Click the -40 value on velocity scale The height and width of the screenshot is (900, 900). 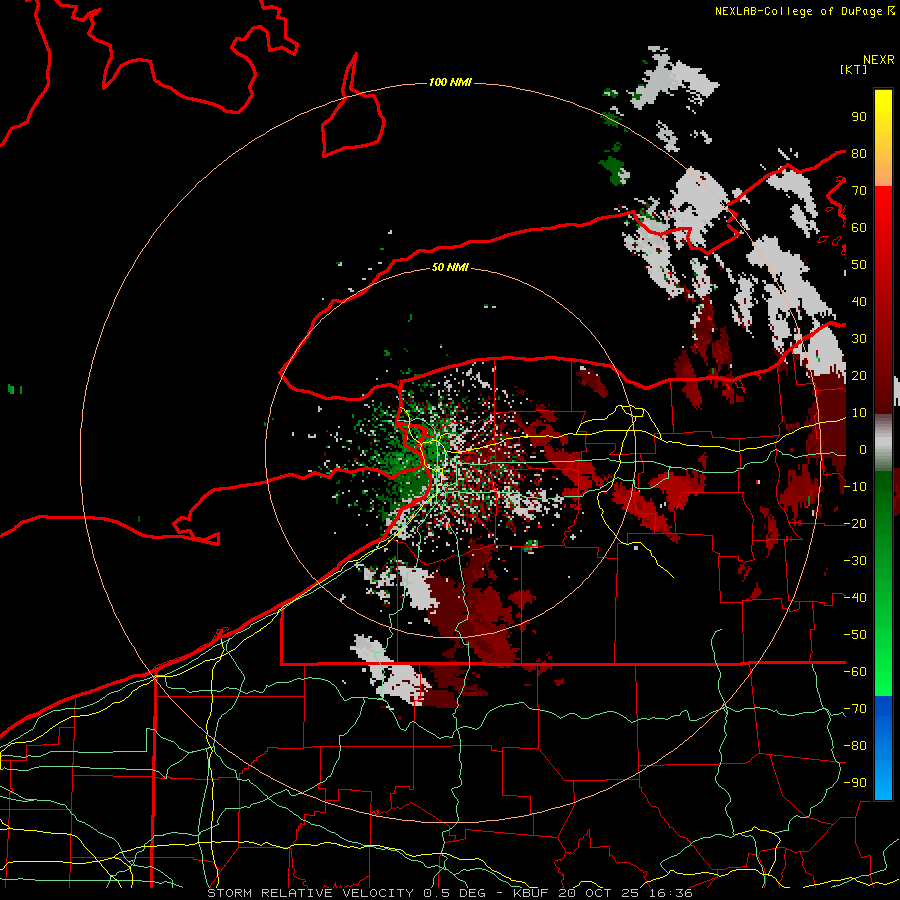click(855, 598)
